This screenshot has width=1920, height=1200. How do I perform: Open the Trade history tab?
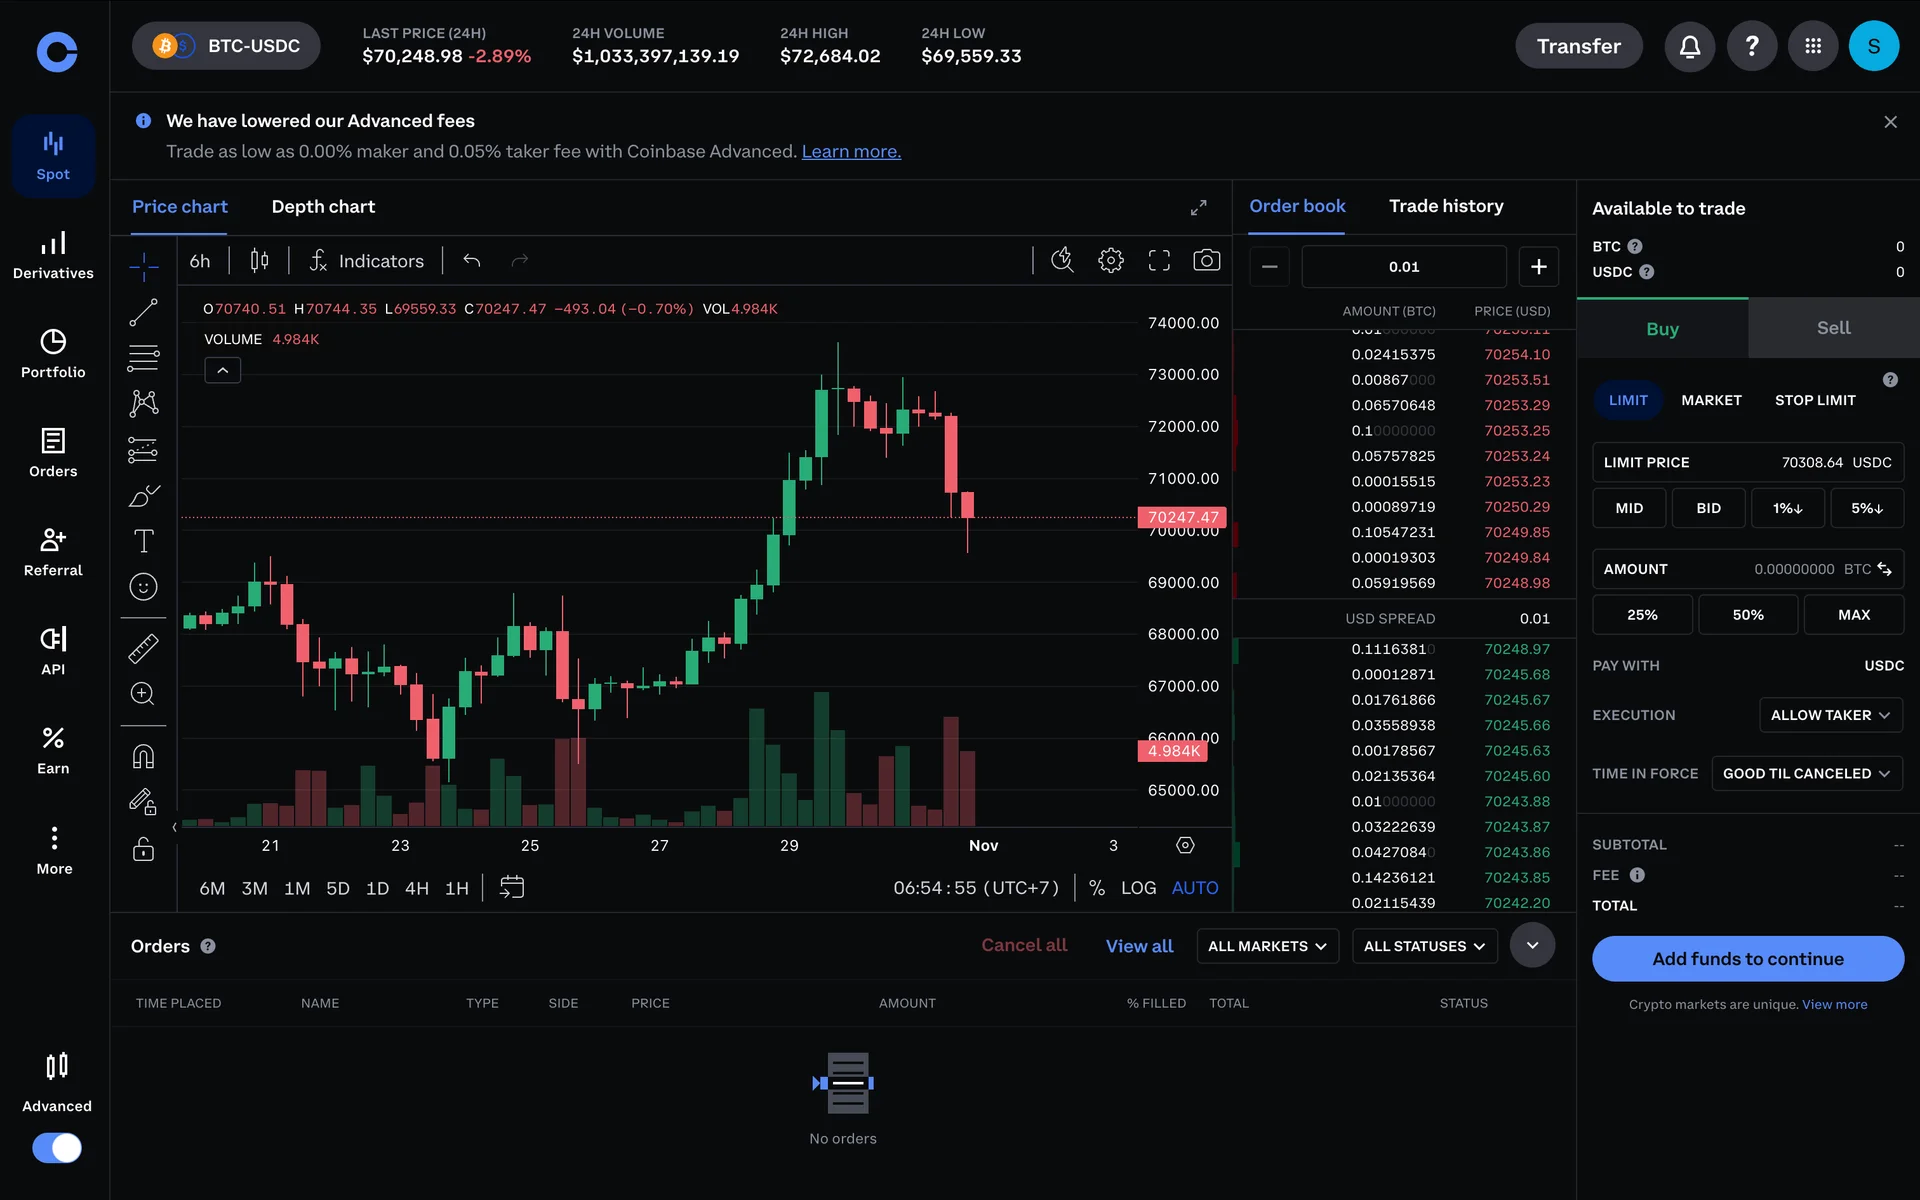(1446, 206)
